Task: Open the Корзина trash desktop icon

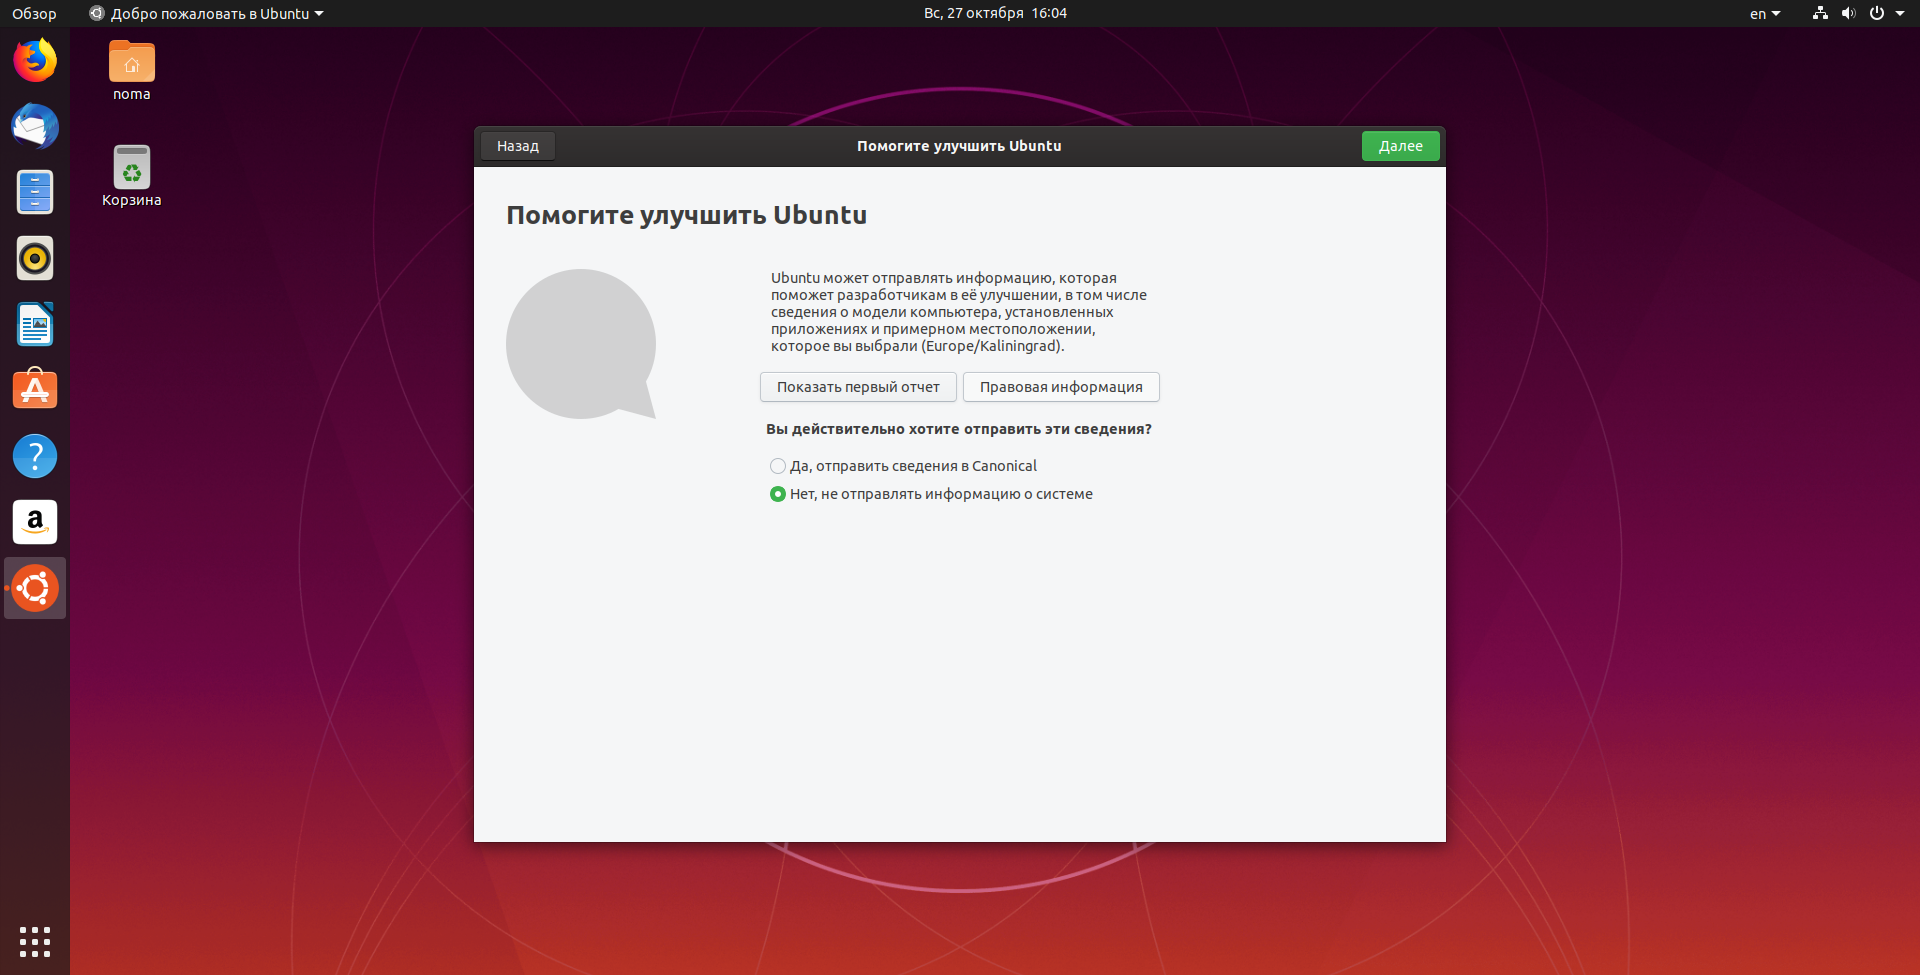Action: (x=132, y=177)
